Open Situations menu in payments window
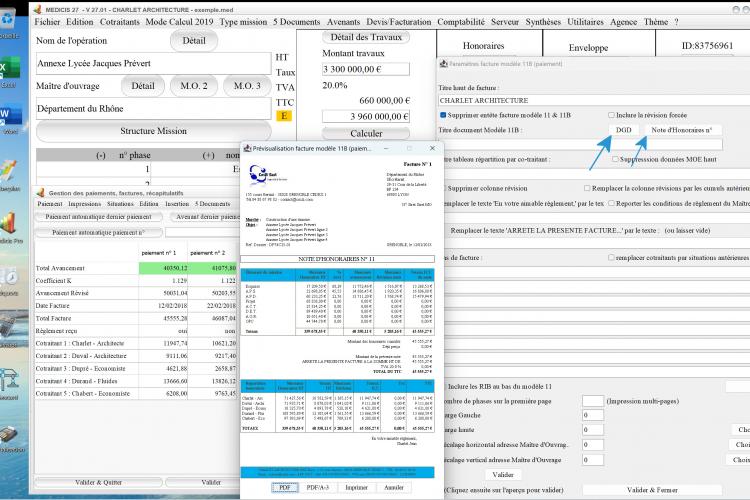 click(120, 204)
